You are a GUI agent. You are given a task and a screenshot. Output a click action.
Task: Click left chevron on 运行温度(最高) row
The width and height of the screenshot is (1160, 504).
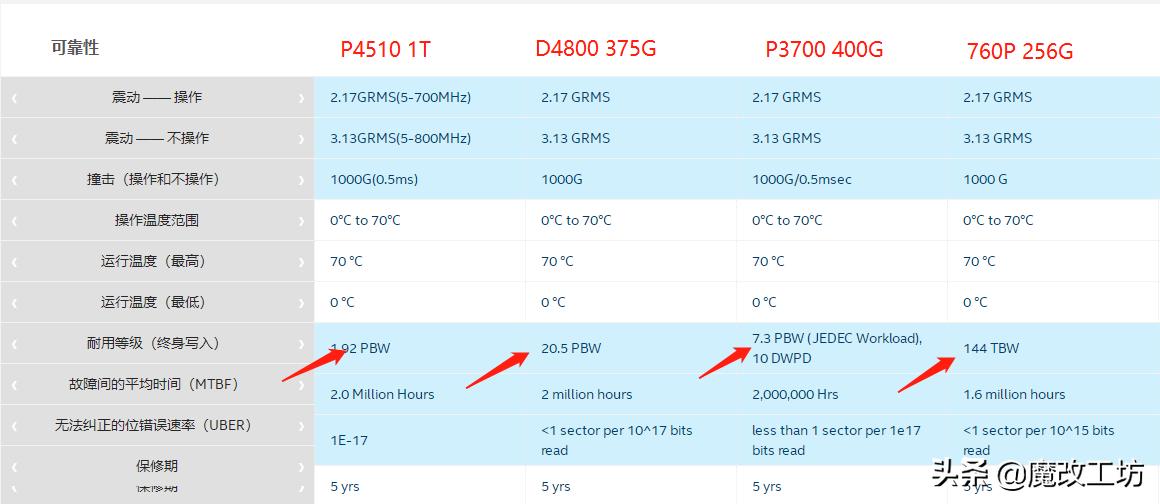14,261
